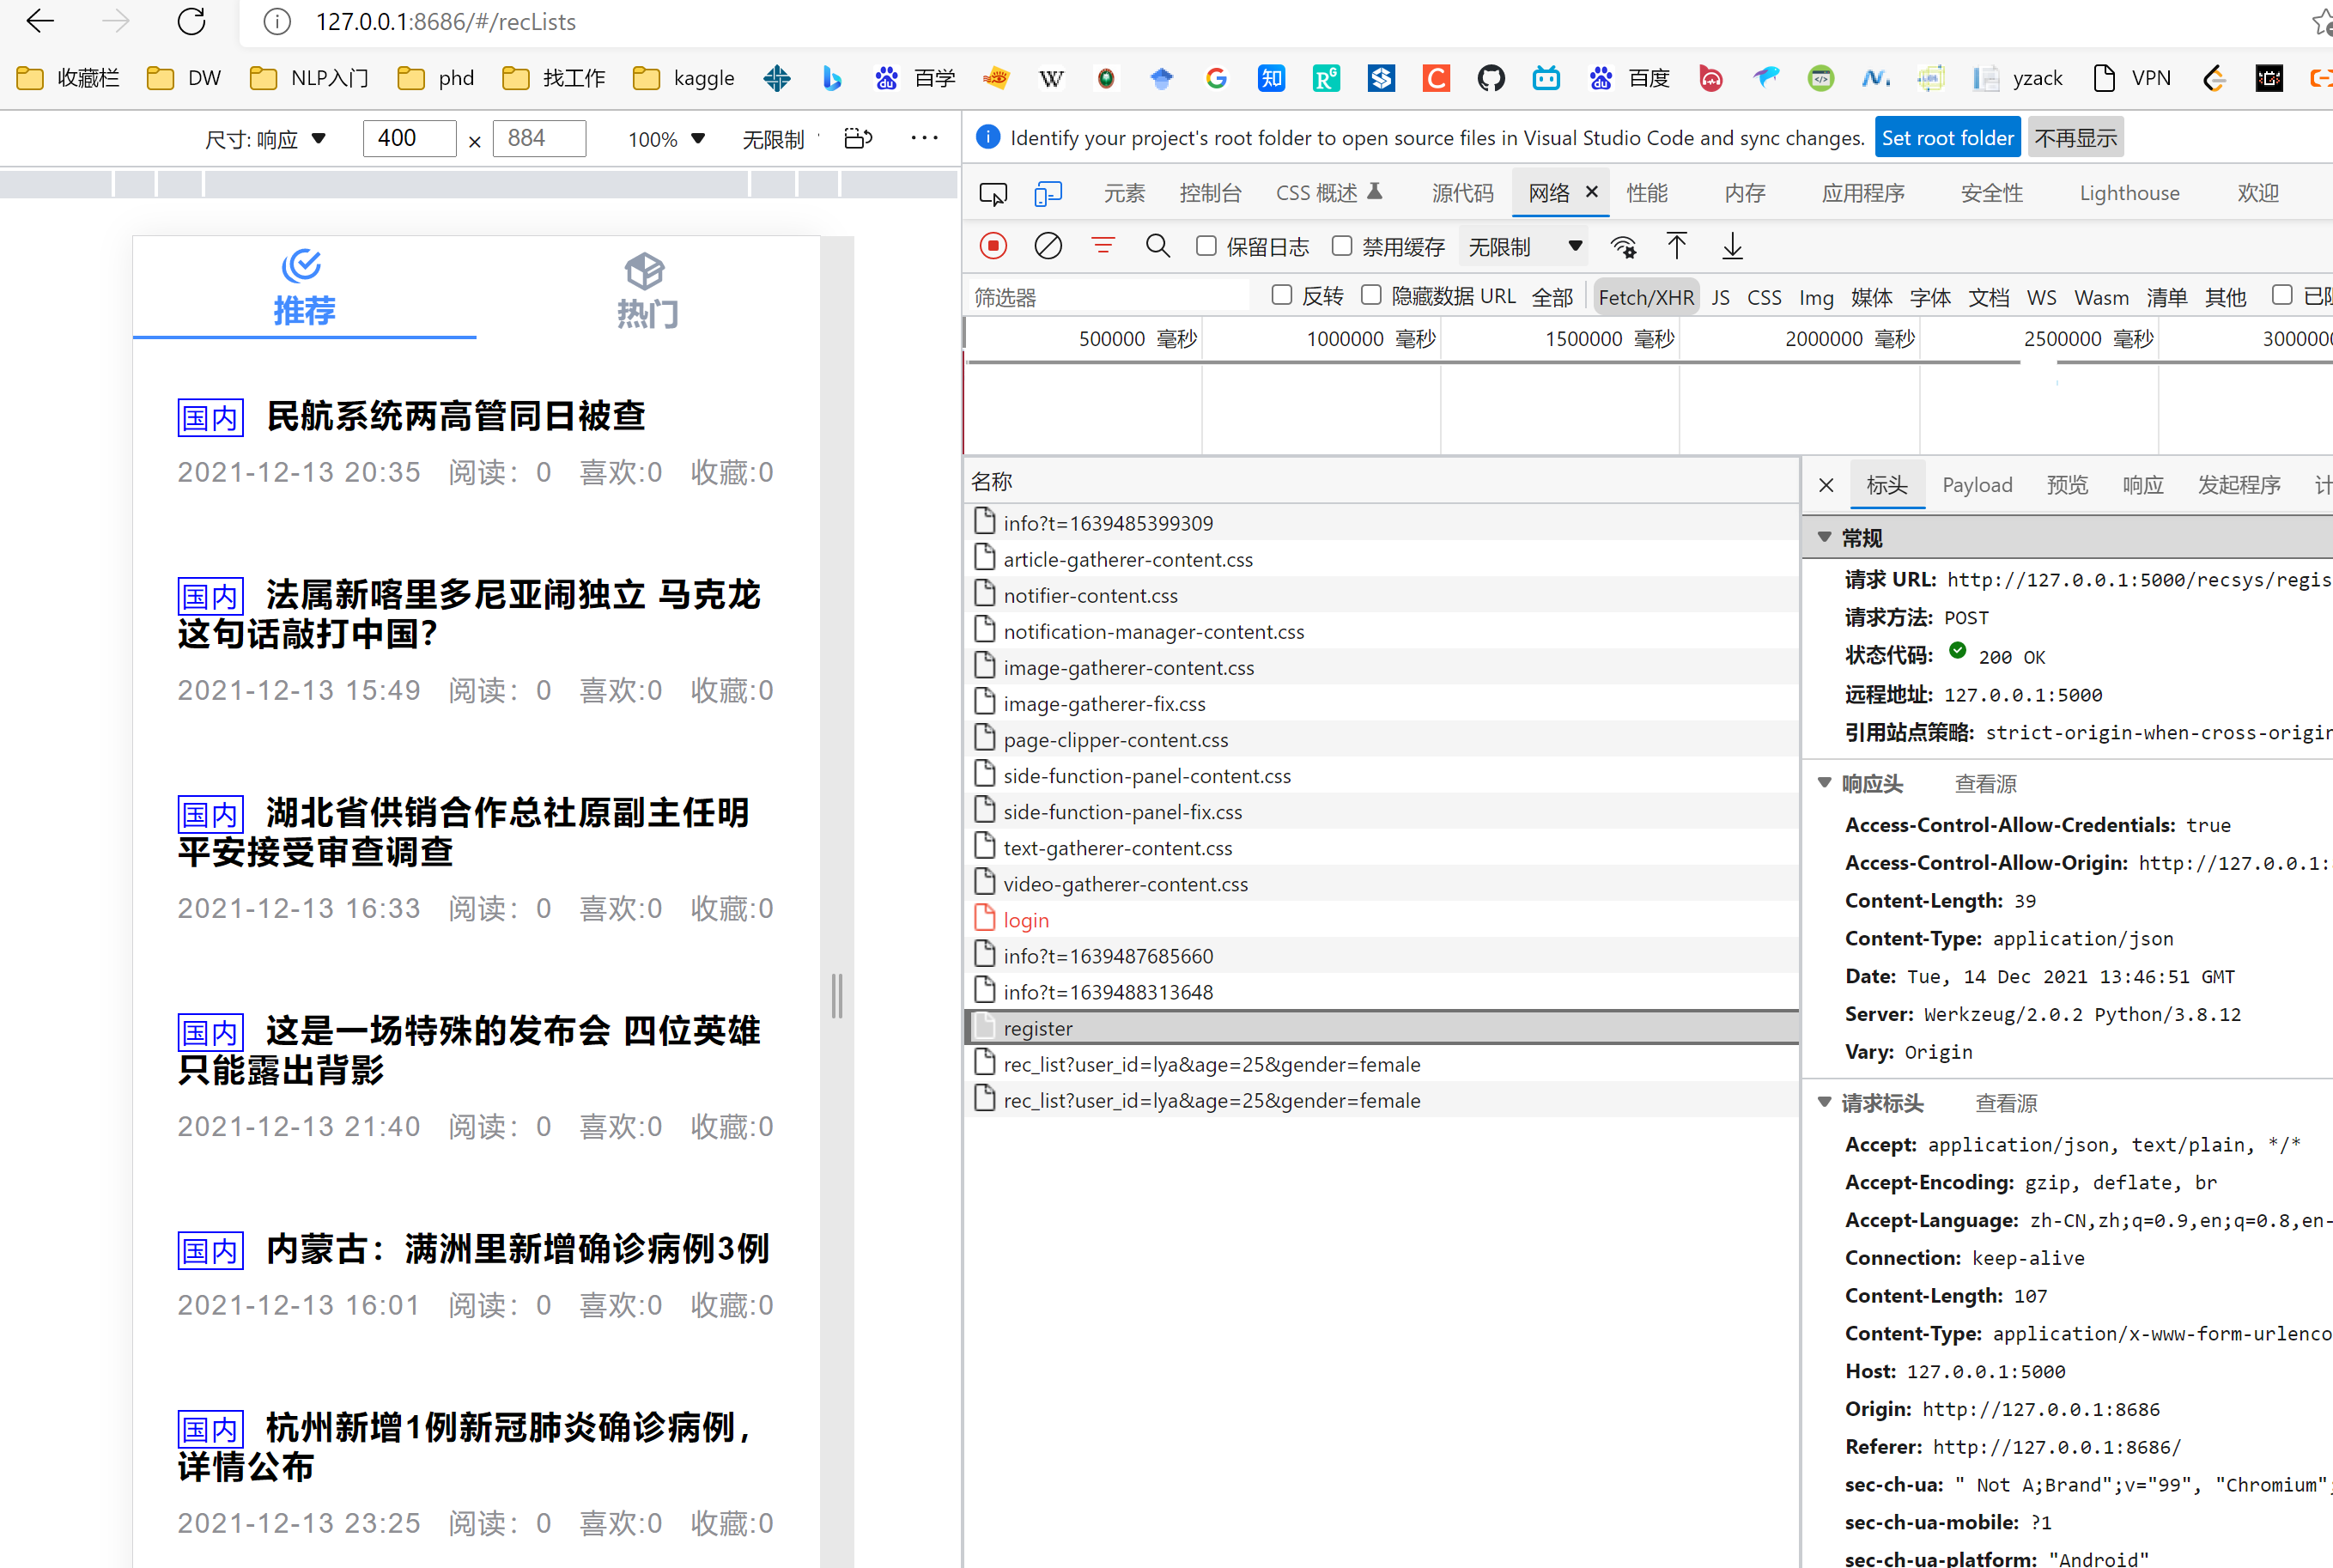The height and width of the screenshot is (1568, 2333).
Task: Tick the 反转 filter checkbox
Action: click(x=1281, y=295)
